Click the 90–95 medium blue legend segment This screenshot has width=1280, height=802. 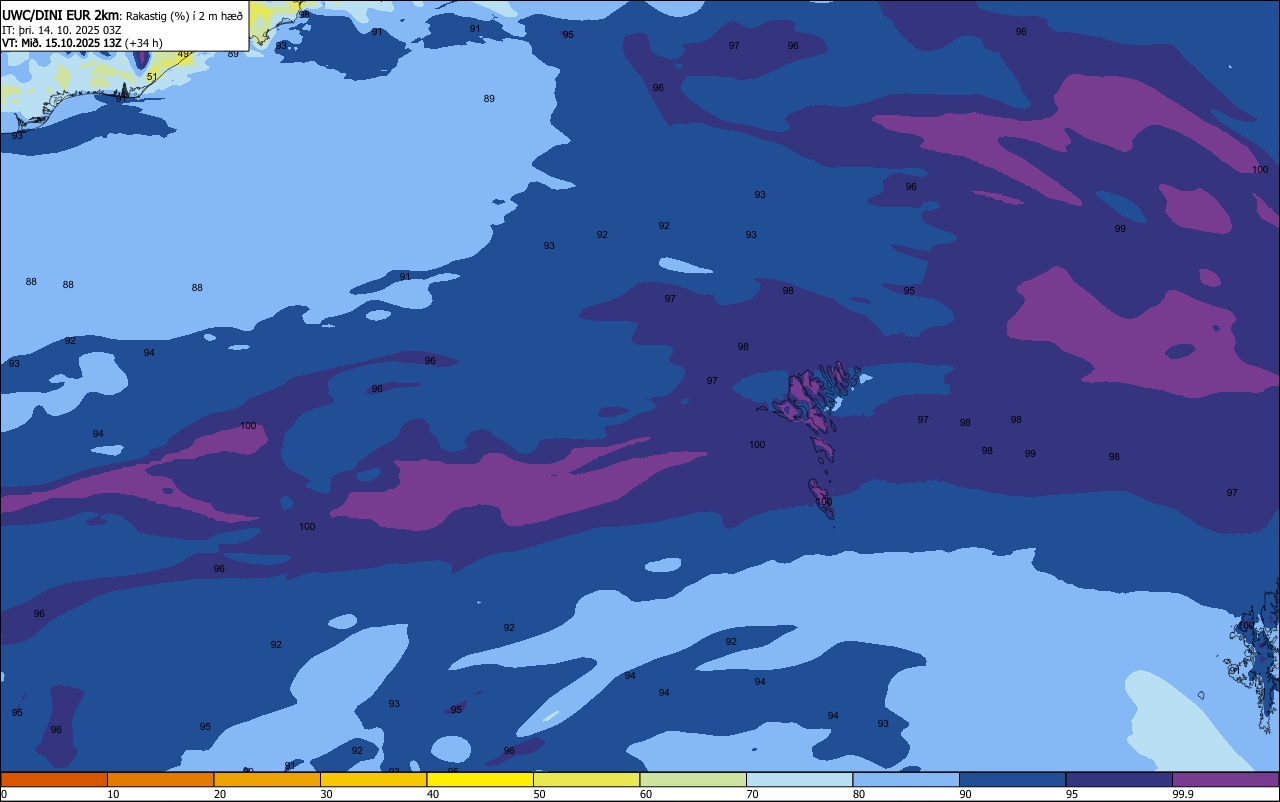1012,779
